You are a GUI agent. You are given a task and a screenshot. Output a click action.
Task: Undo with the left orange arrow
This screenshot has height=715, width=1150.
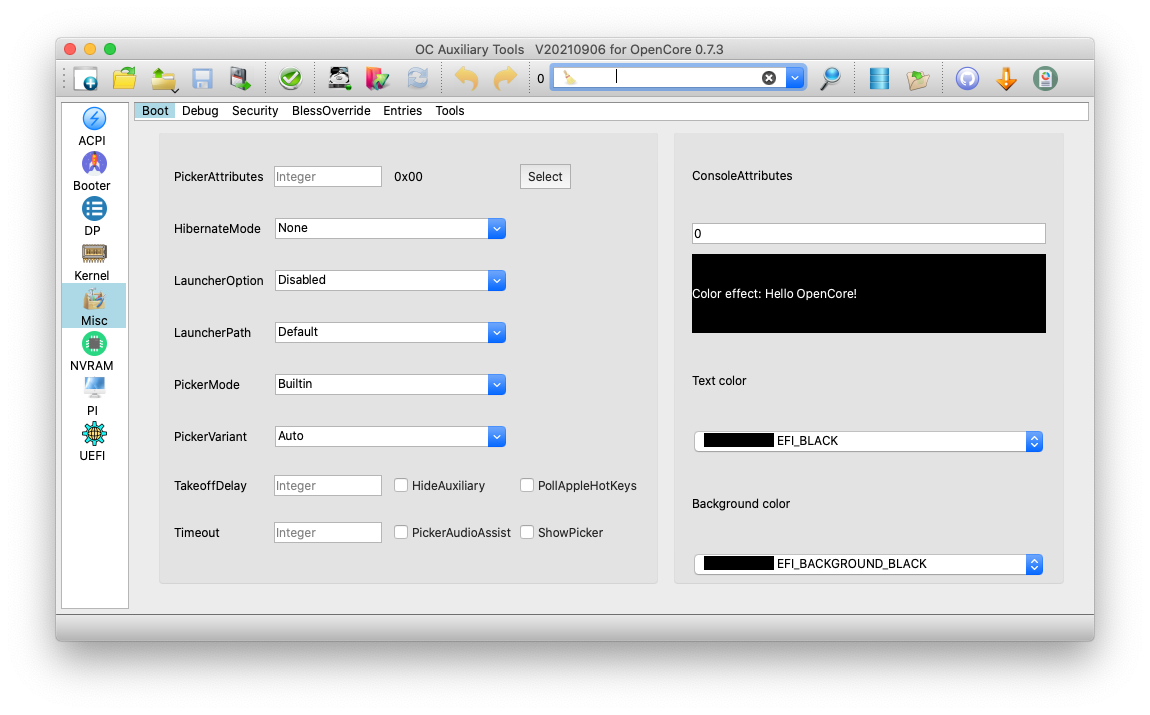[x=466, y=78]
